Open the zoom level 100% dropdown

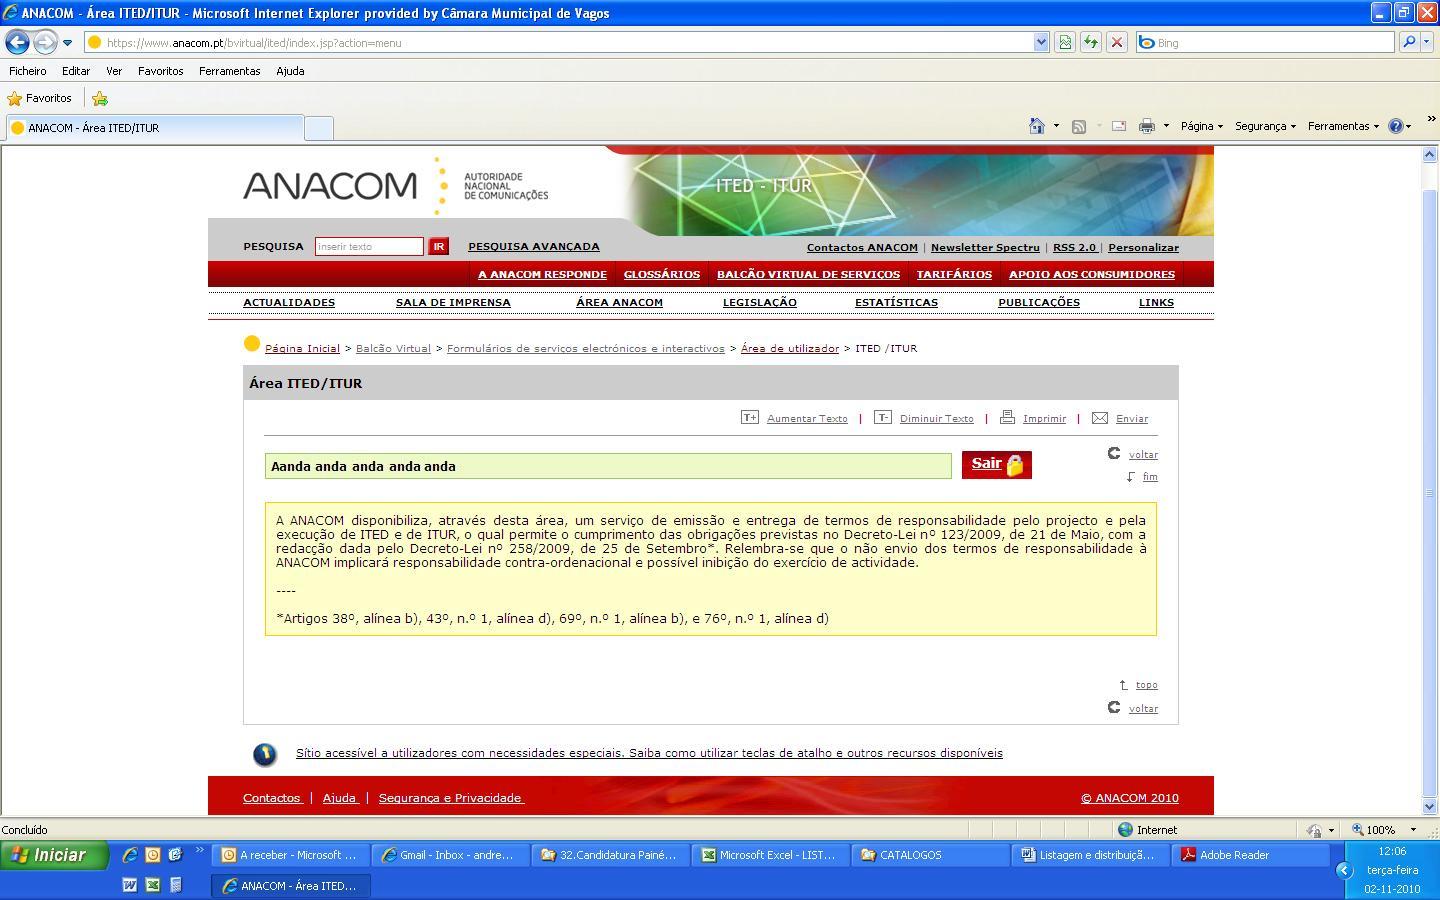tap(1413, 830)
